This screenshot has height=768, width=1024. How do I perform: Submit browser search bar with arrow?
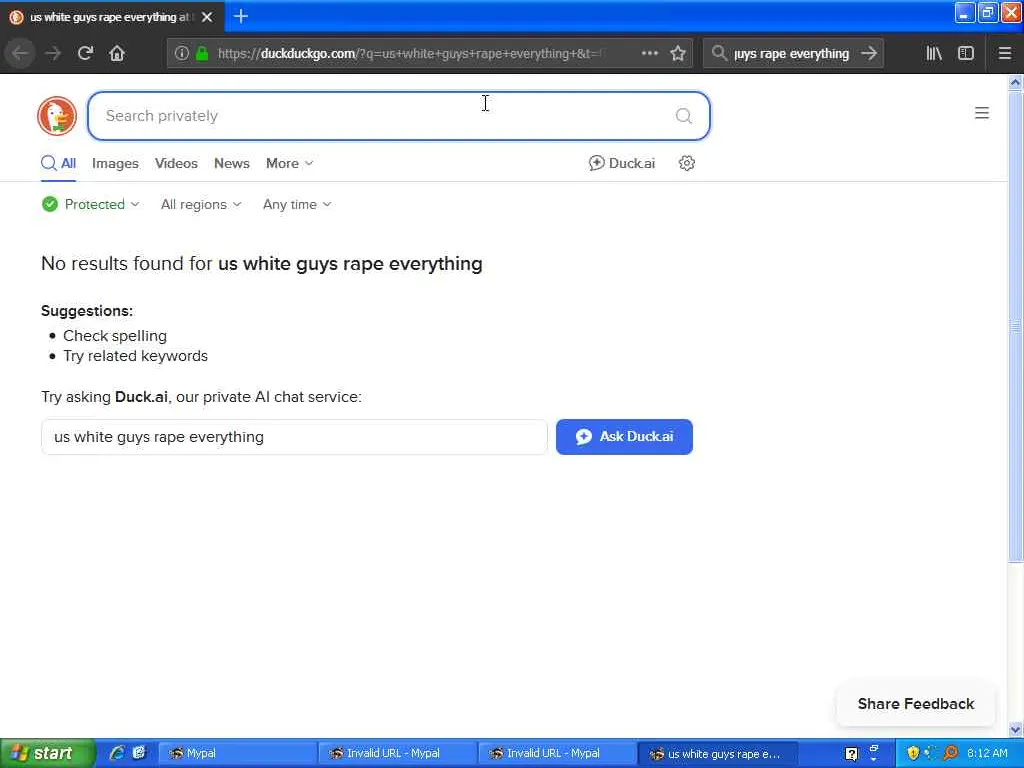pyautogui.click(x=869, y=53)
